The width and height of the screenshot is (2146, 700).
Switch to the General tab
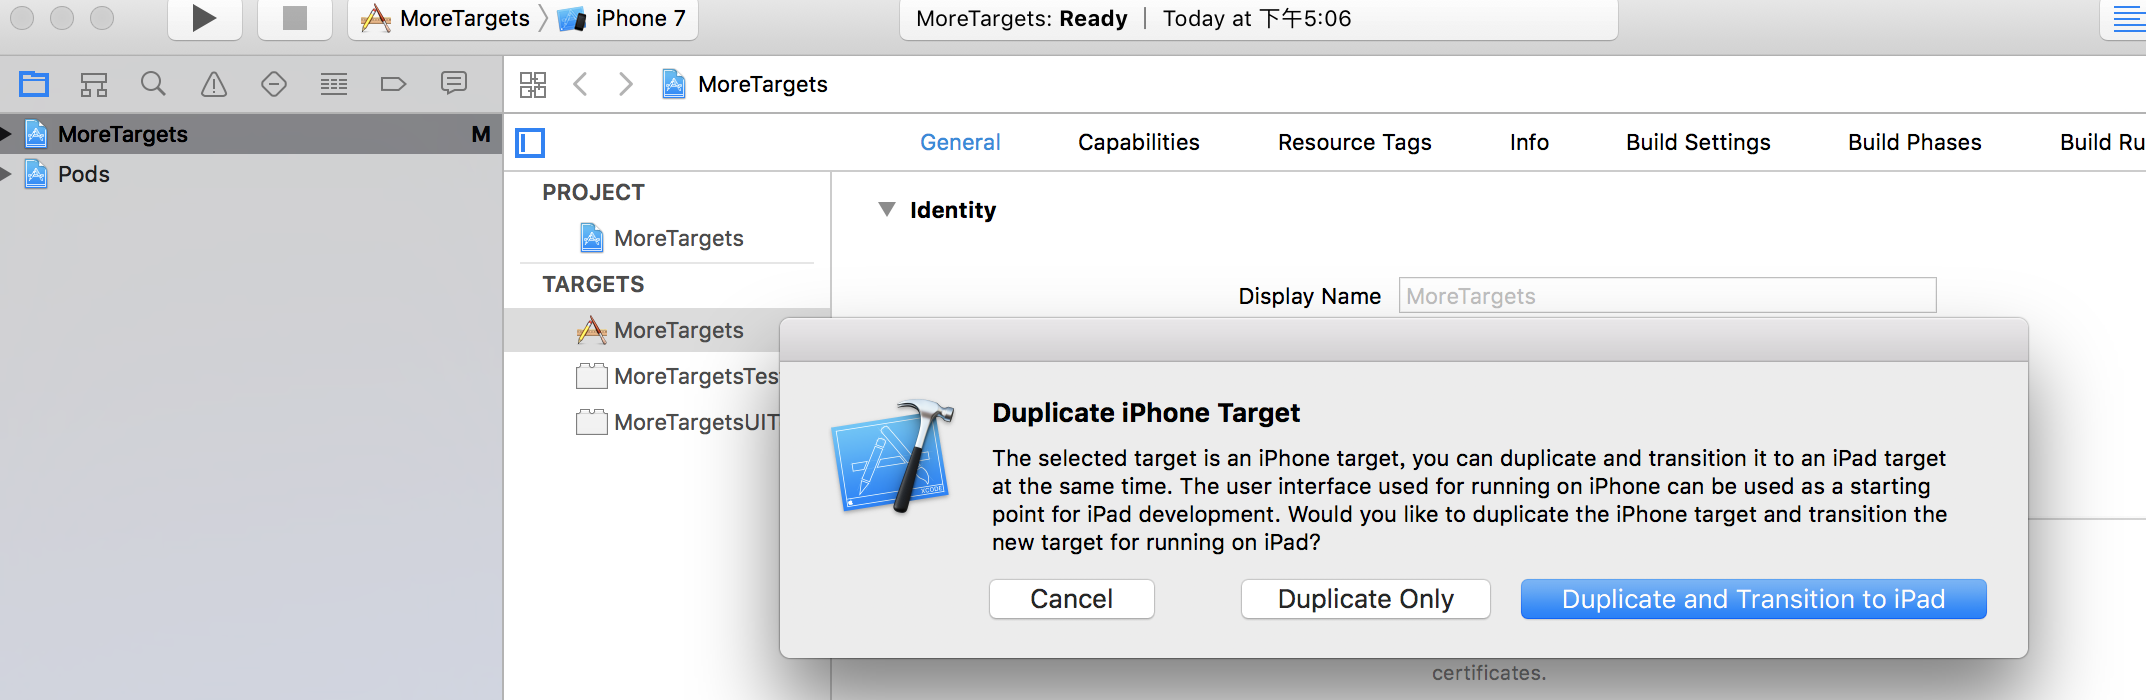pos(960,142)
